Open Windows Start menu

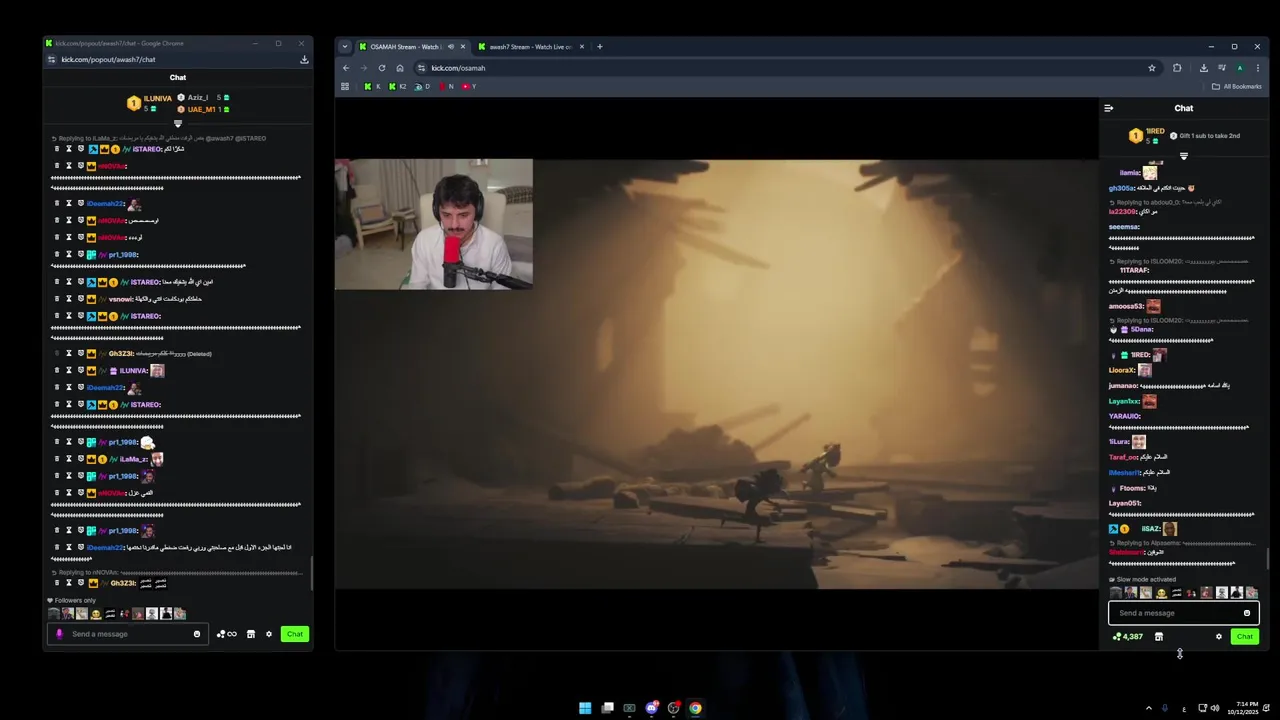tap(585, 708)
